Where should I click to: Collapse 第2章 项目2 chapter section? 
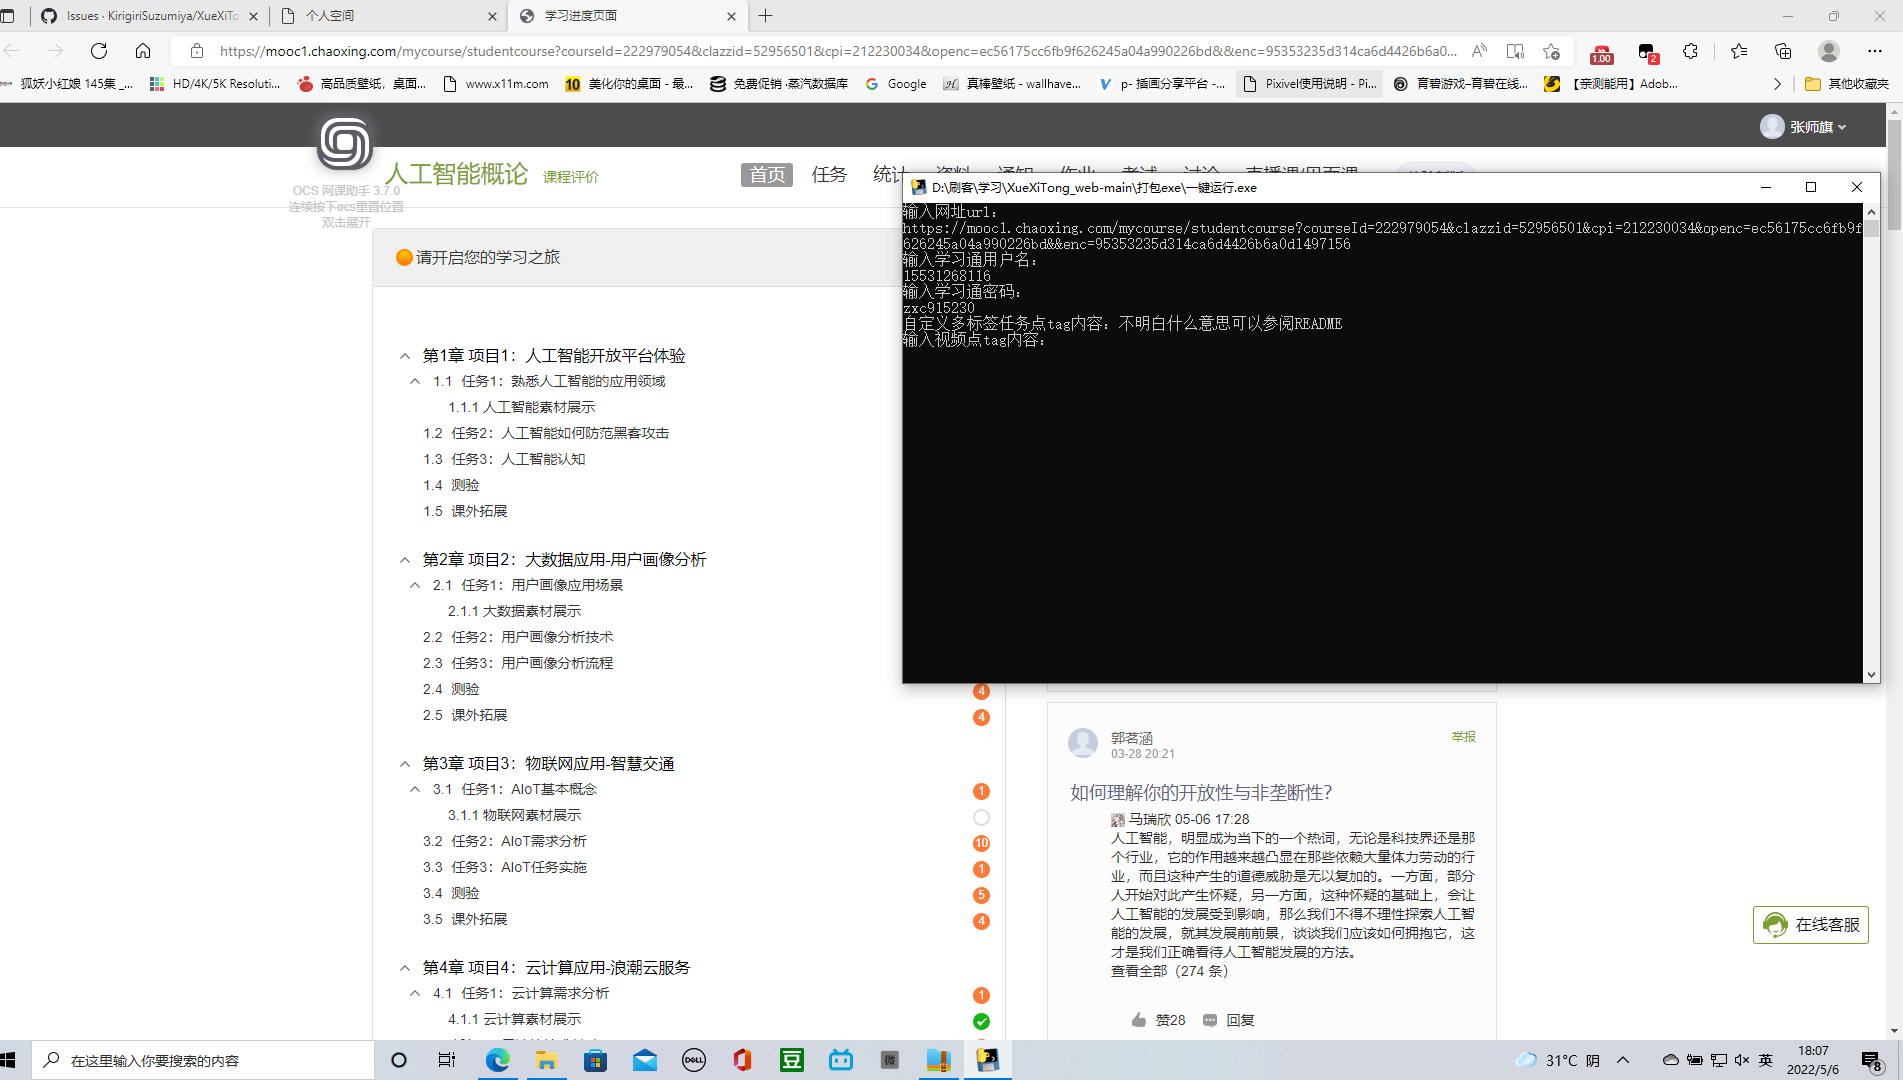click(404, 559)
